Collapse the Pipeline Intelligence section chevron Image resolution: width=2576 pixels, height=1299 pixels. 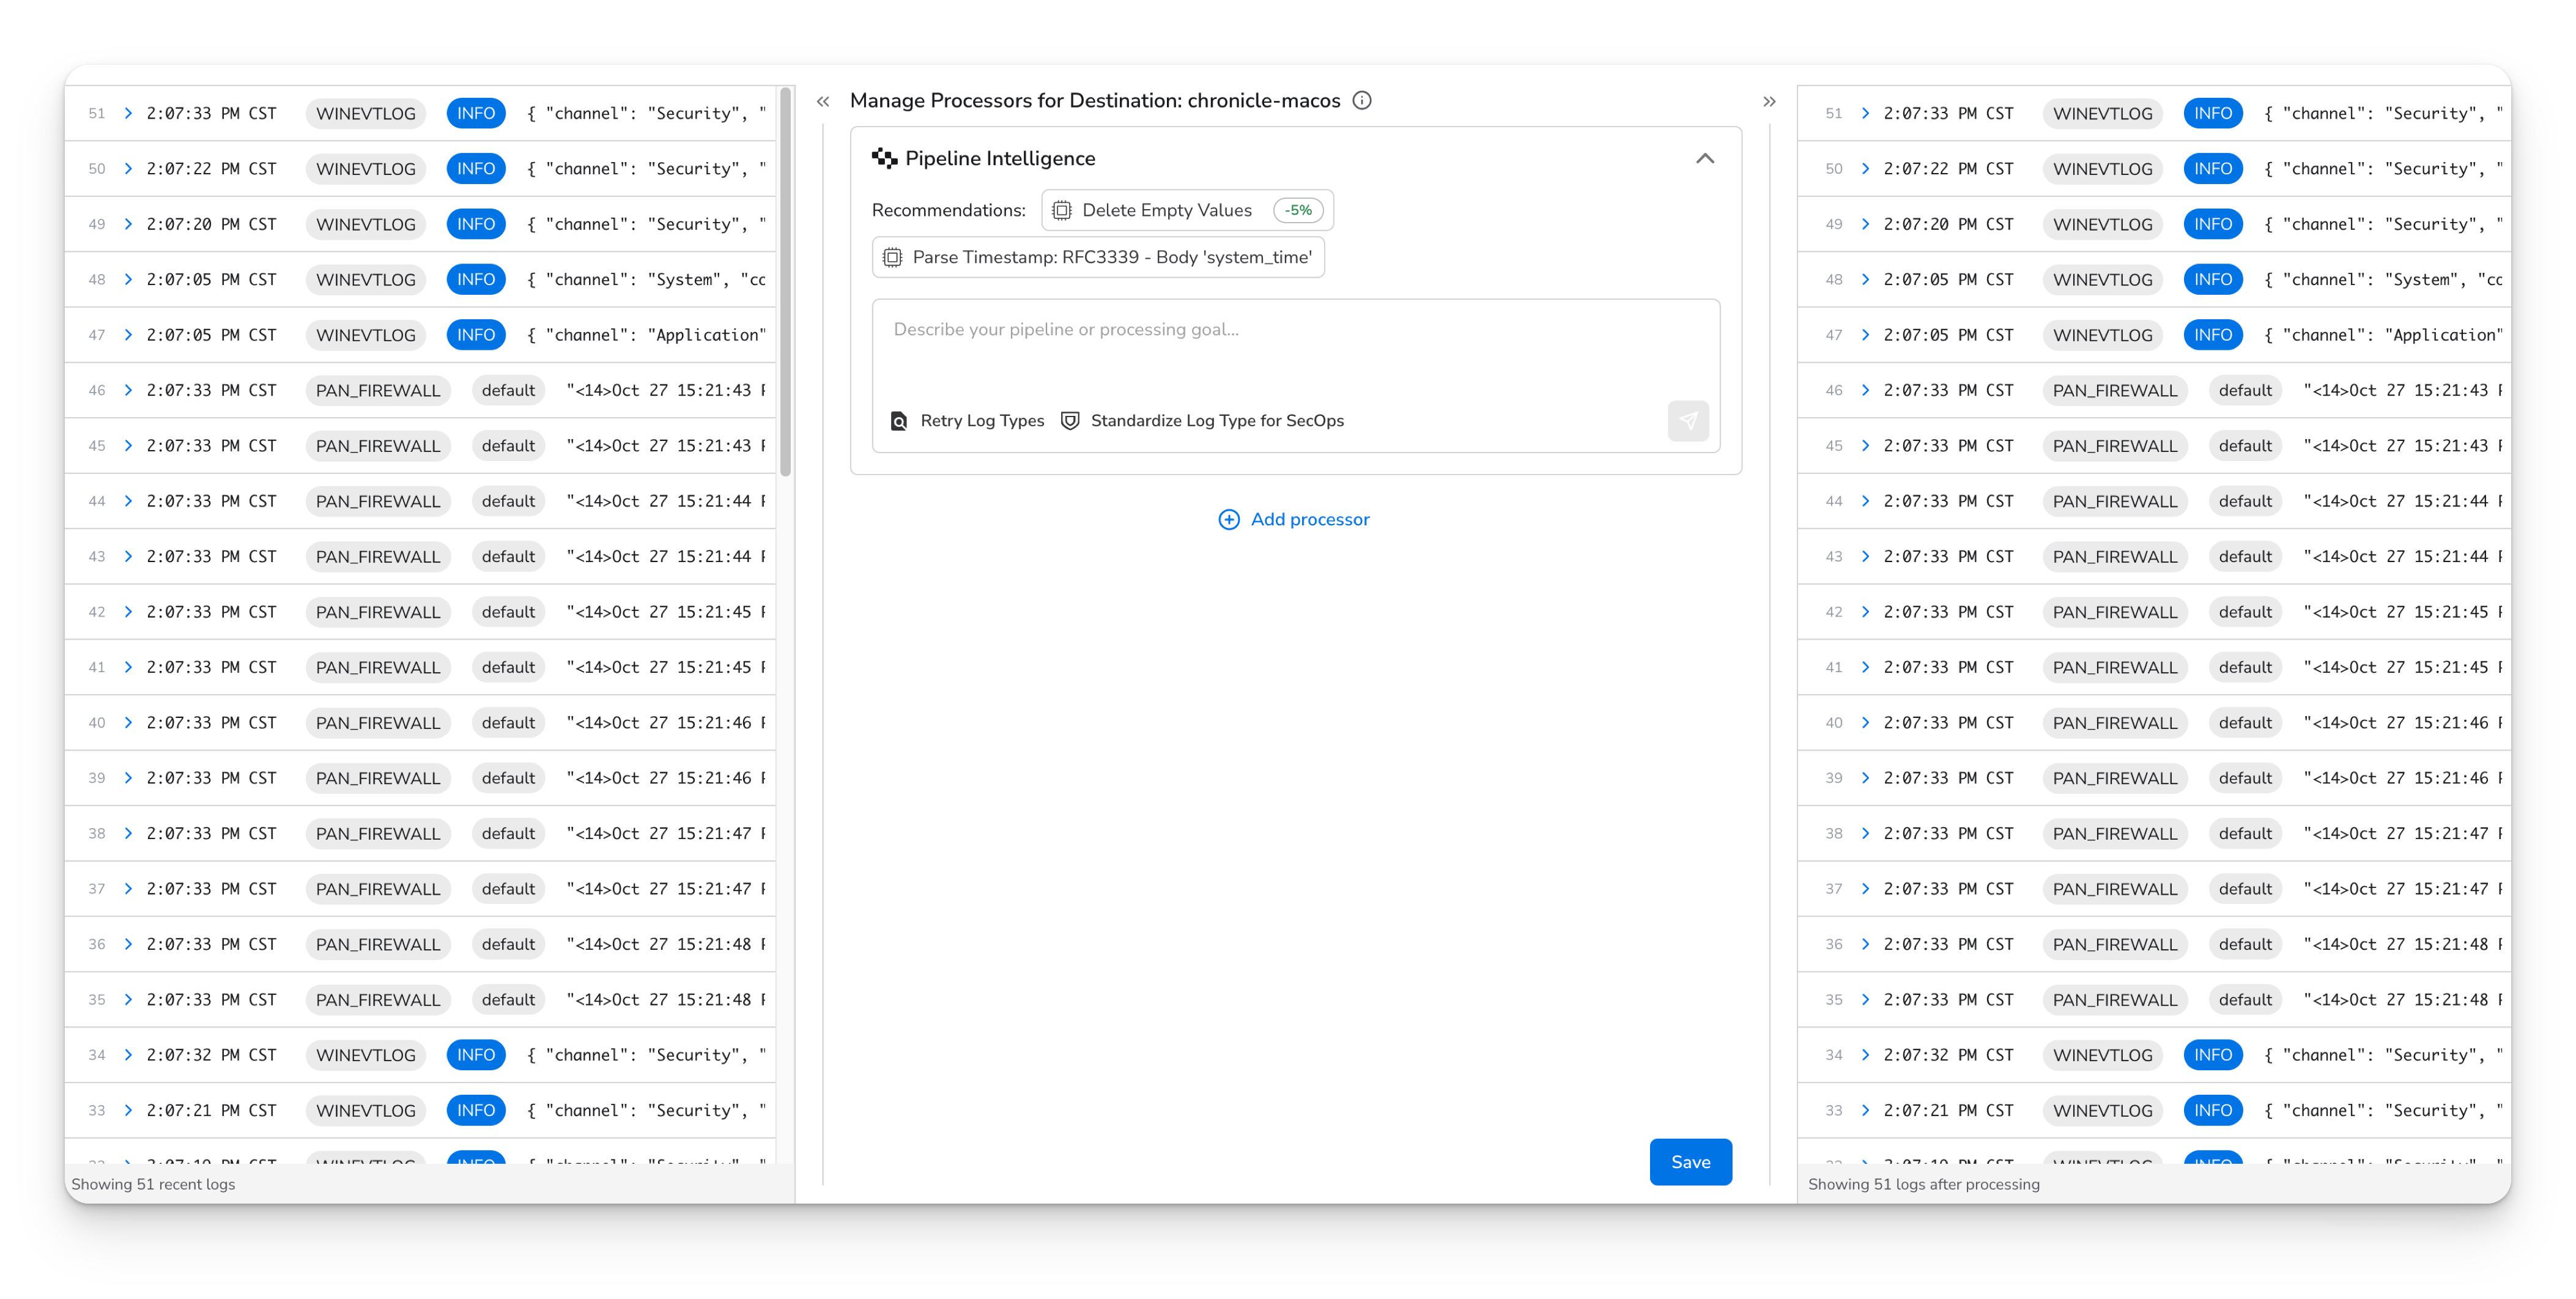1705,158
